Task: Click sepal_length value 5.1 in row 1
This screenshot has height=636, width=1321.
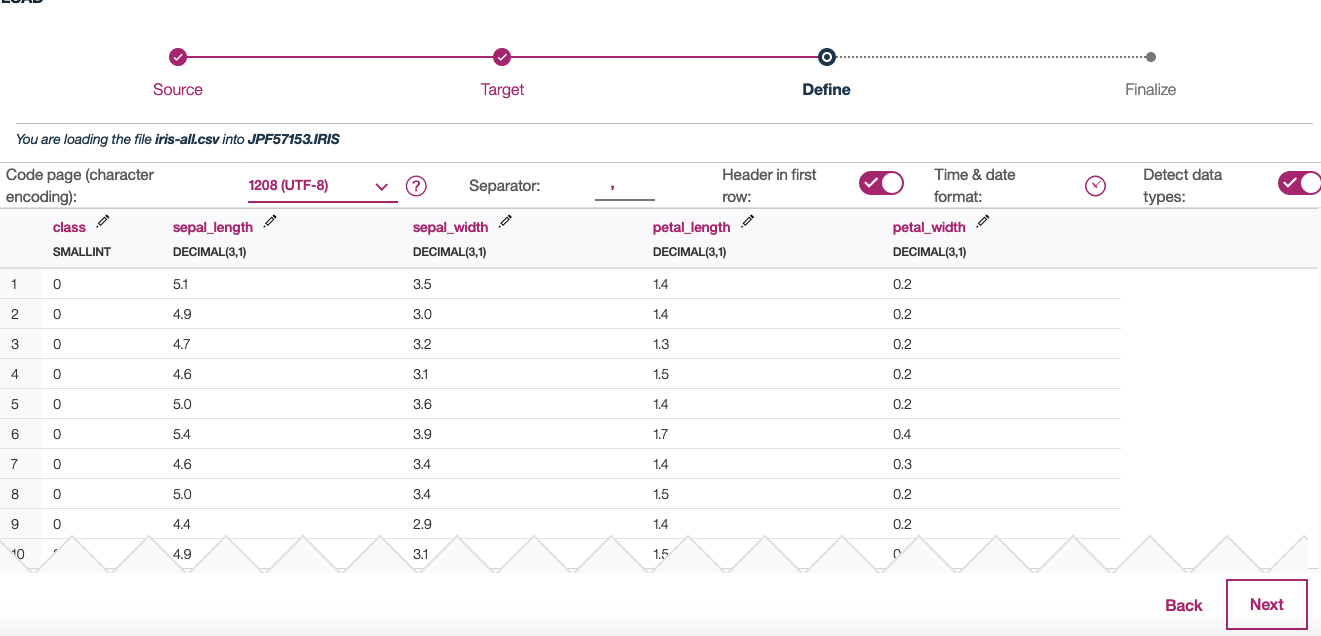Action: [x=182, y=284]
